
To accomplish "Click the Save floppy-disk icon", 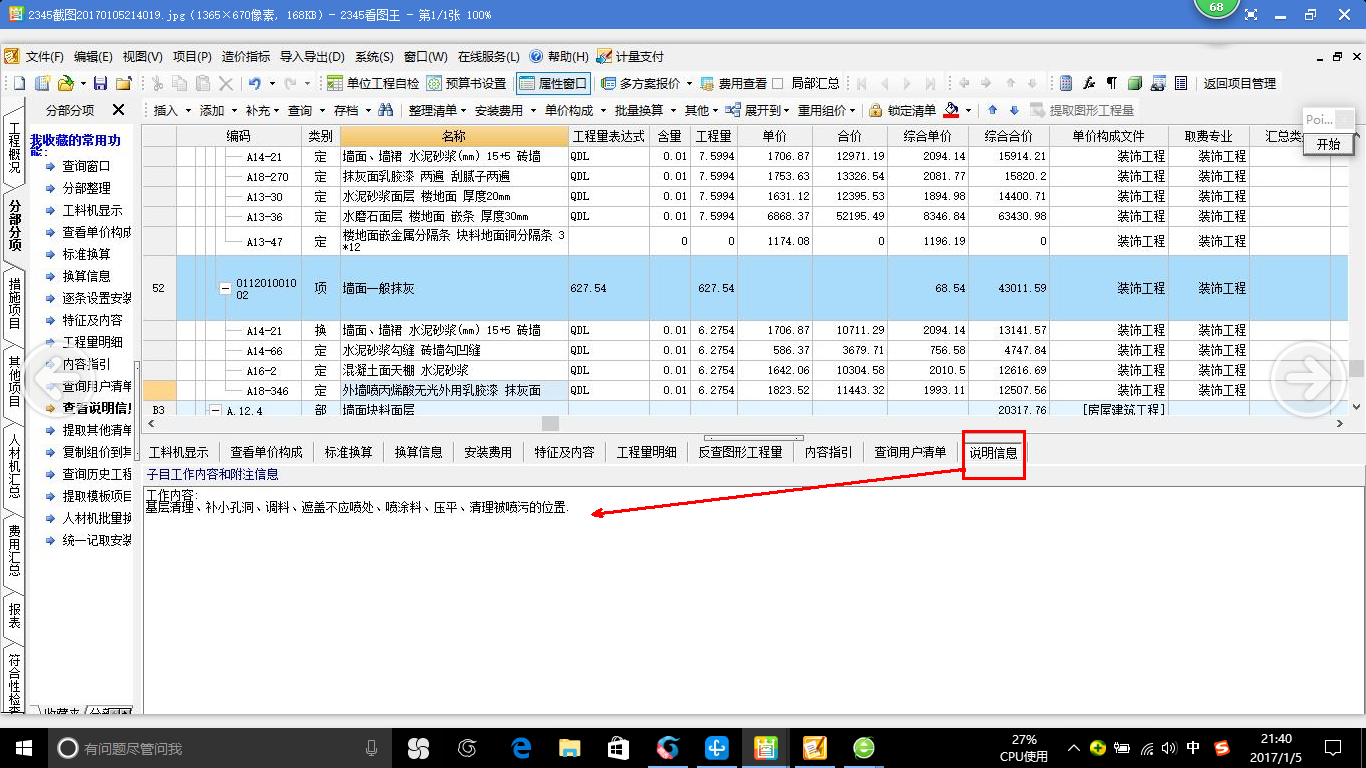I will coord(100,84).
